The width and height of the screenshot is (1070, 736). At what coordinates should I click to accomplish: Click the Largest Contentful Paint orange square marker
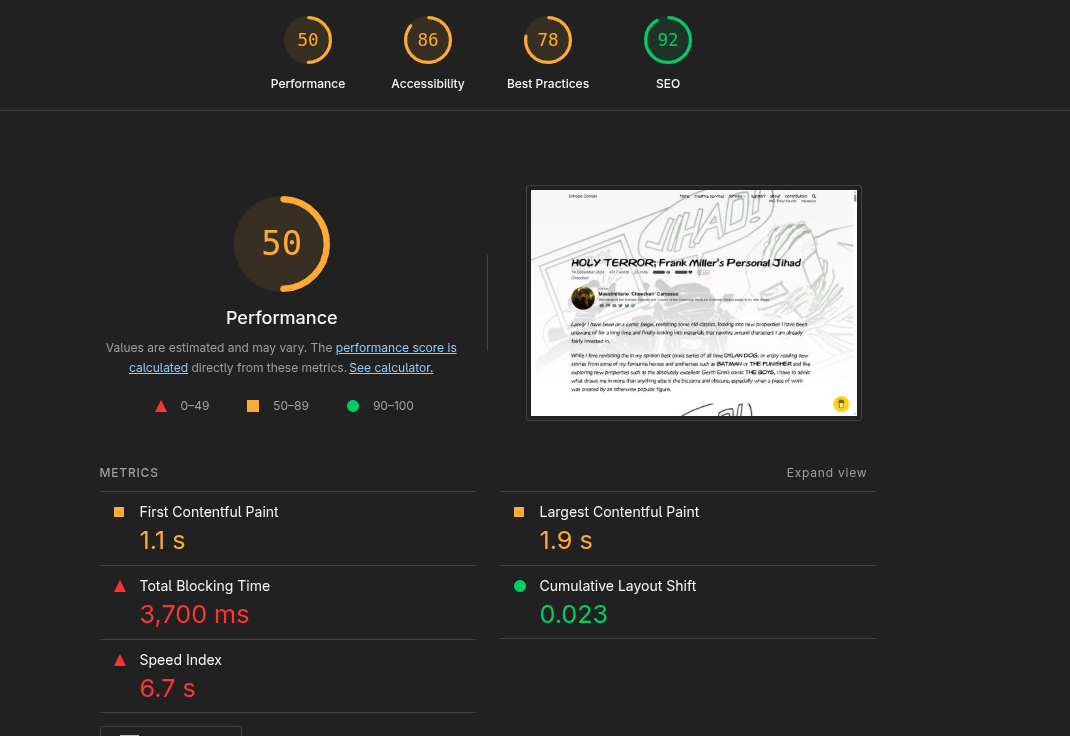(x=519, y=511)
